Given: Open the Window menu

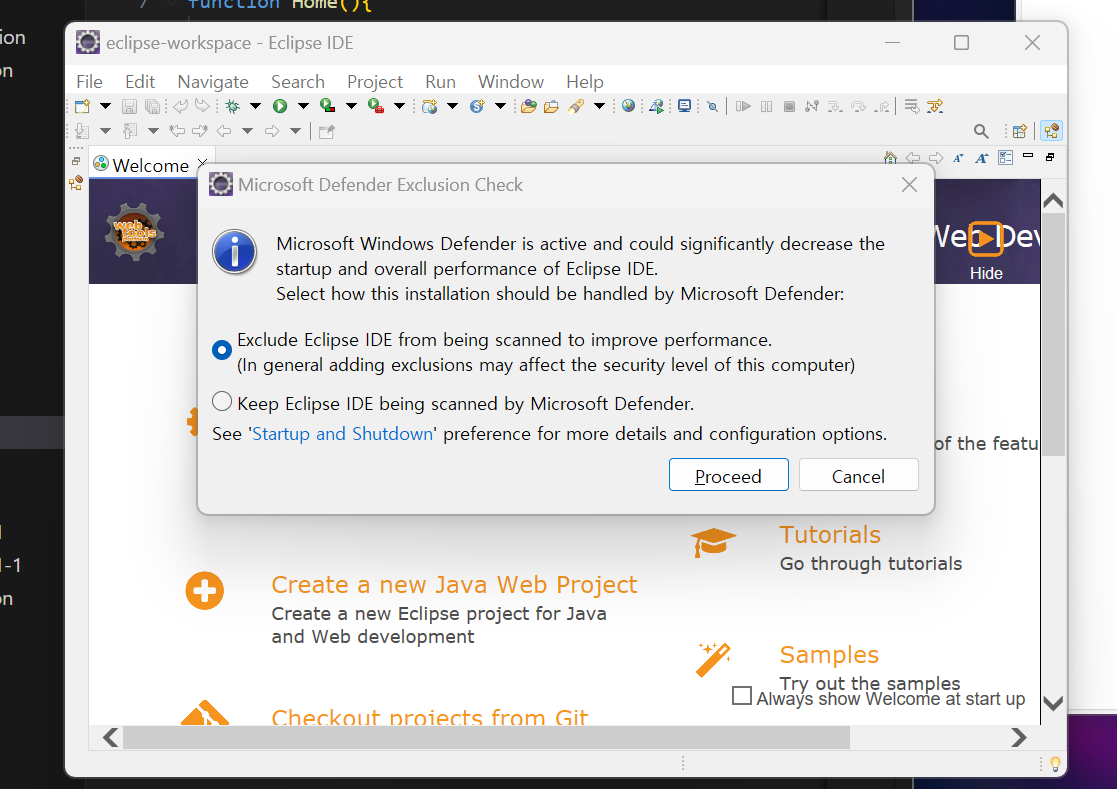Looking at the screenshot, I should [x=511, y=82].
